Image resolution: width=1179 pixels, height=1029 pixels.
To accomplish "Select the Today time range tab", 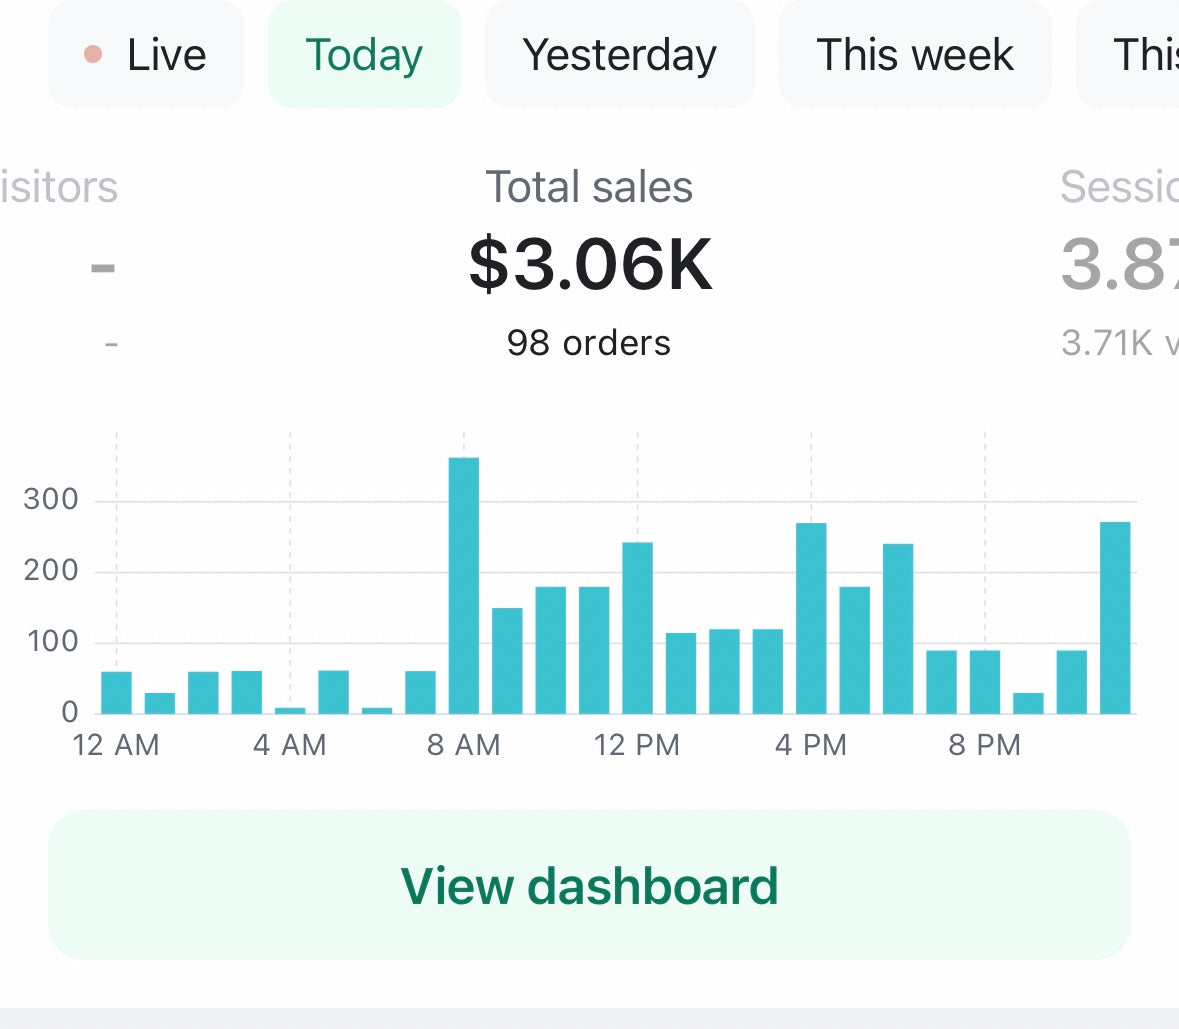I will [x=364, y=55].
